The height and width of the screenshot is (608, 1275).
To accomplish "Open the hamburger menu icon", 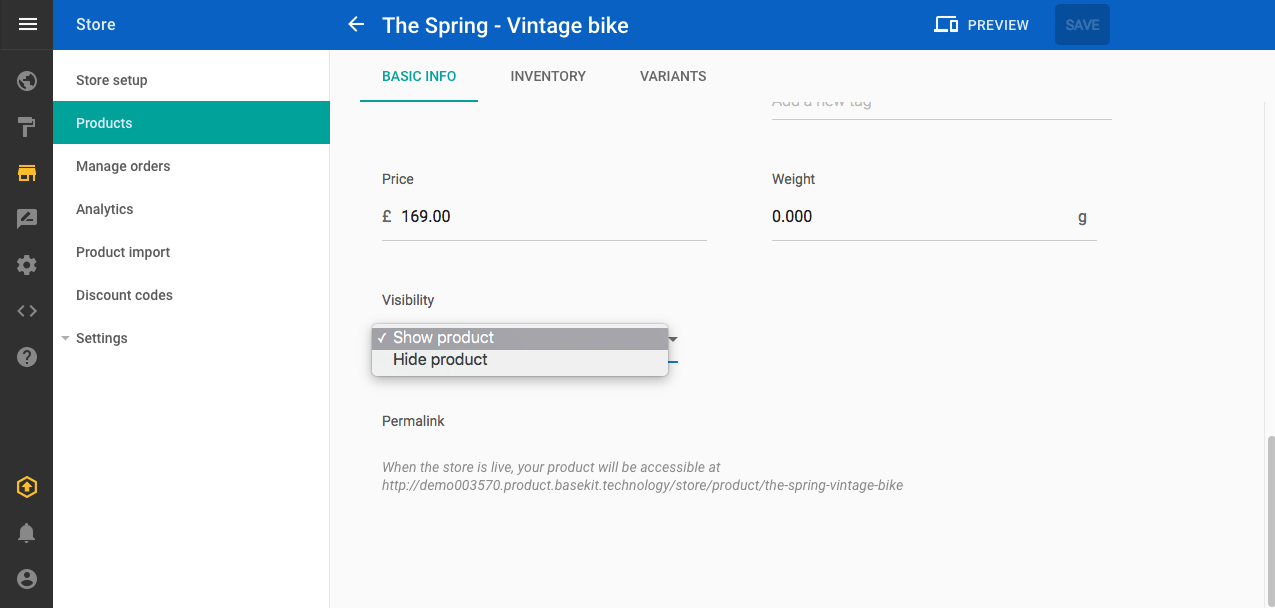I will coord(27,24).
